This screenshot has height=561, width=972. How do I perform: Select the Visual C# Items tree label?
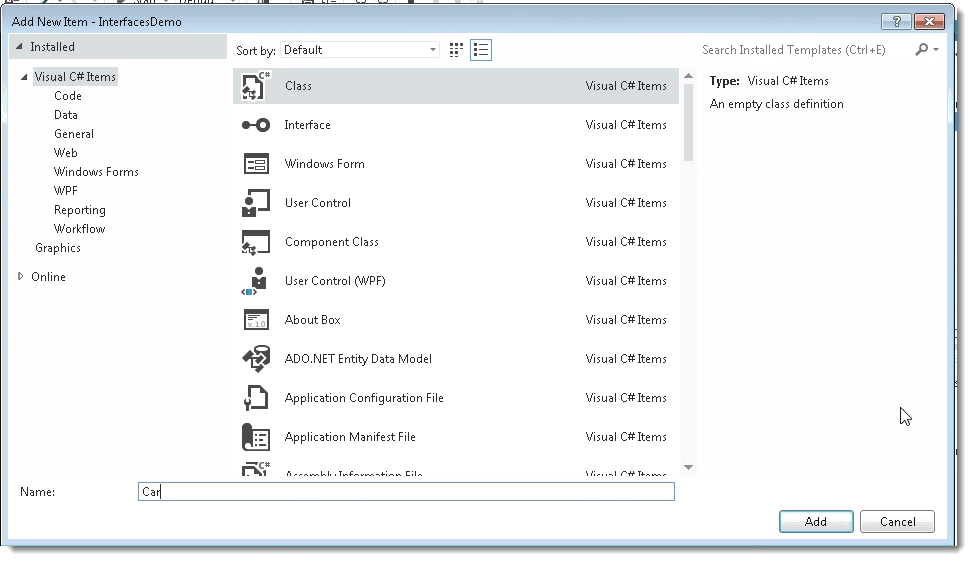(x=75, y=77)
